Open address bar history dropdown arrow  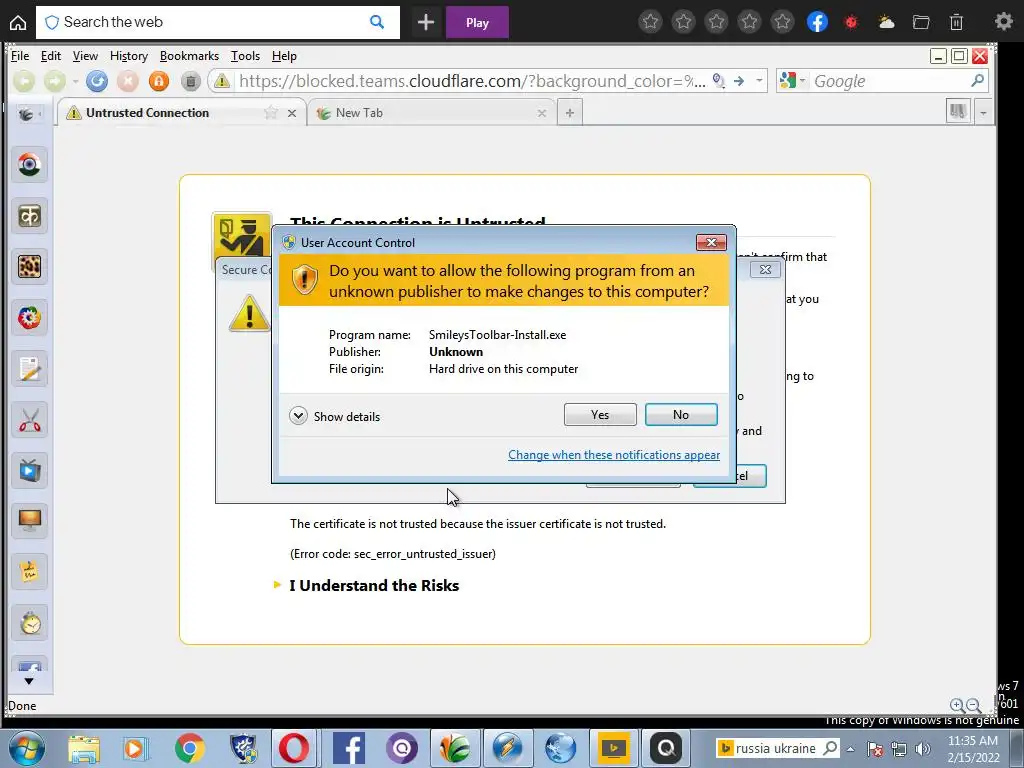(x=759, y=81)
